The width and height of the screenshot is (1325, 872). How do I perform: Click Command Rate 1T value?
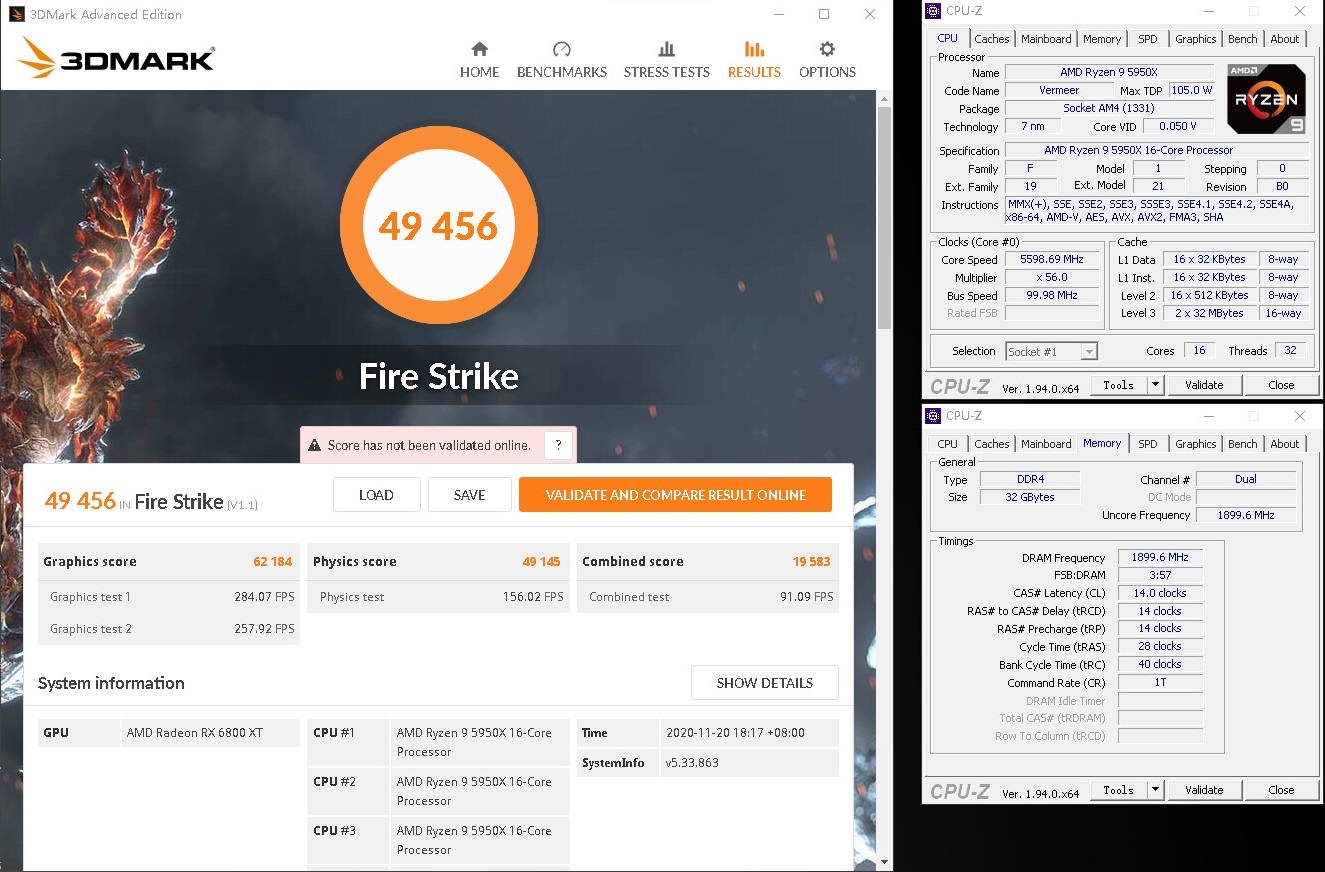click(1160, 682)
